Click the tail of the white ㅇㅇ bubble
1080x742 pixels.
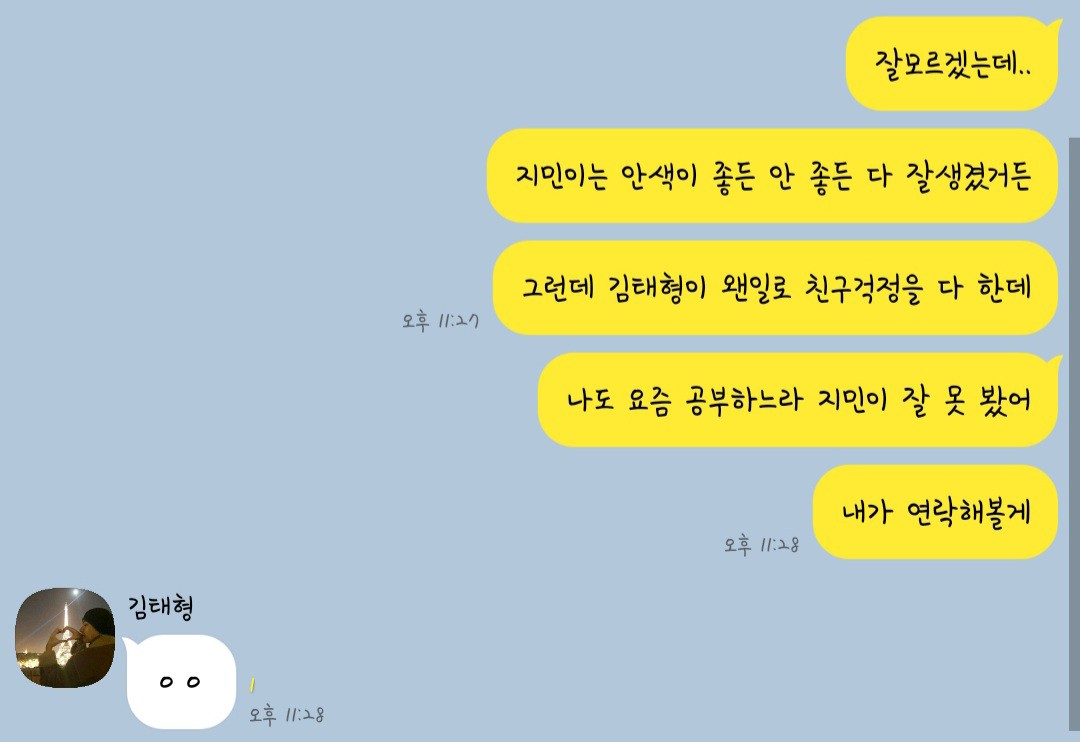pyautogui.click(x=129, y=646)
